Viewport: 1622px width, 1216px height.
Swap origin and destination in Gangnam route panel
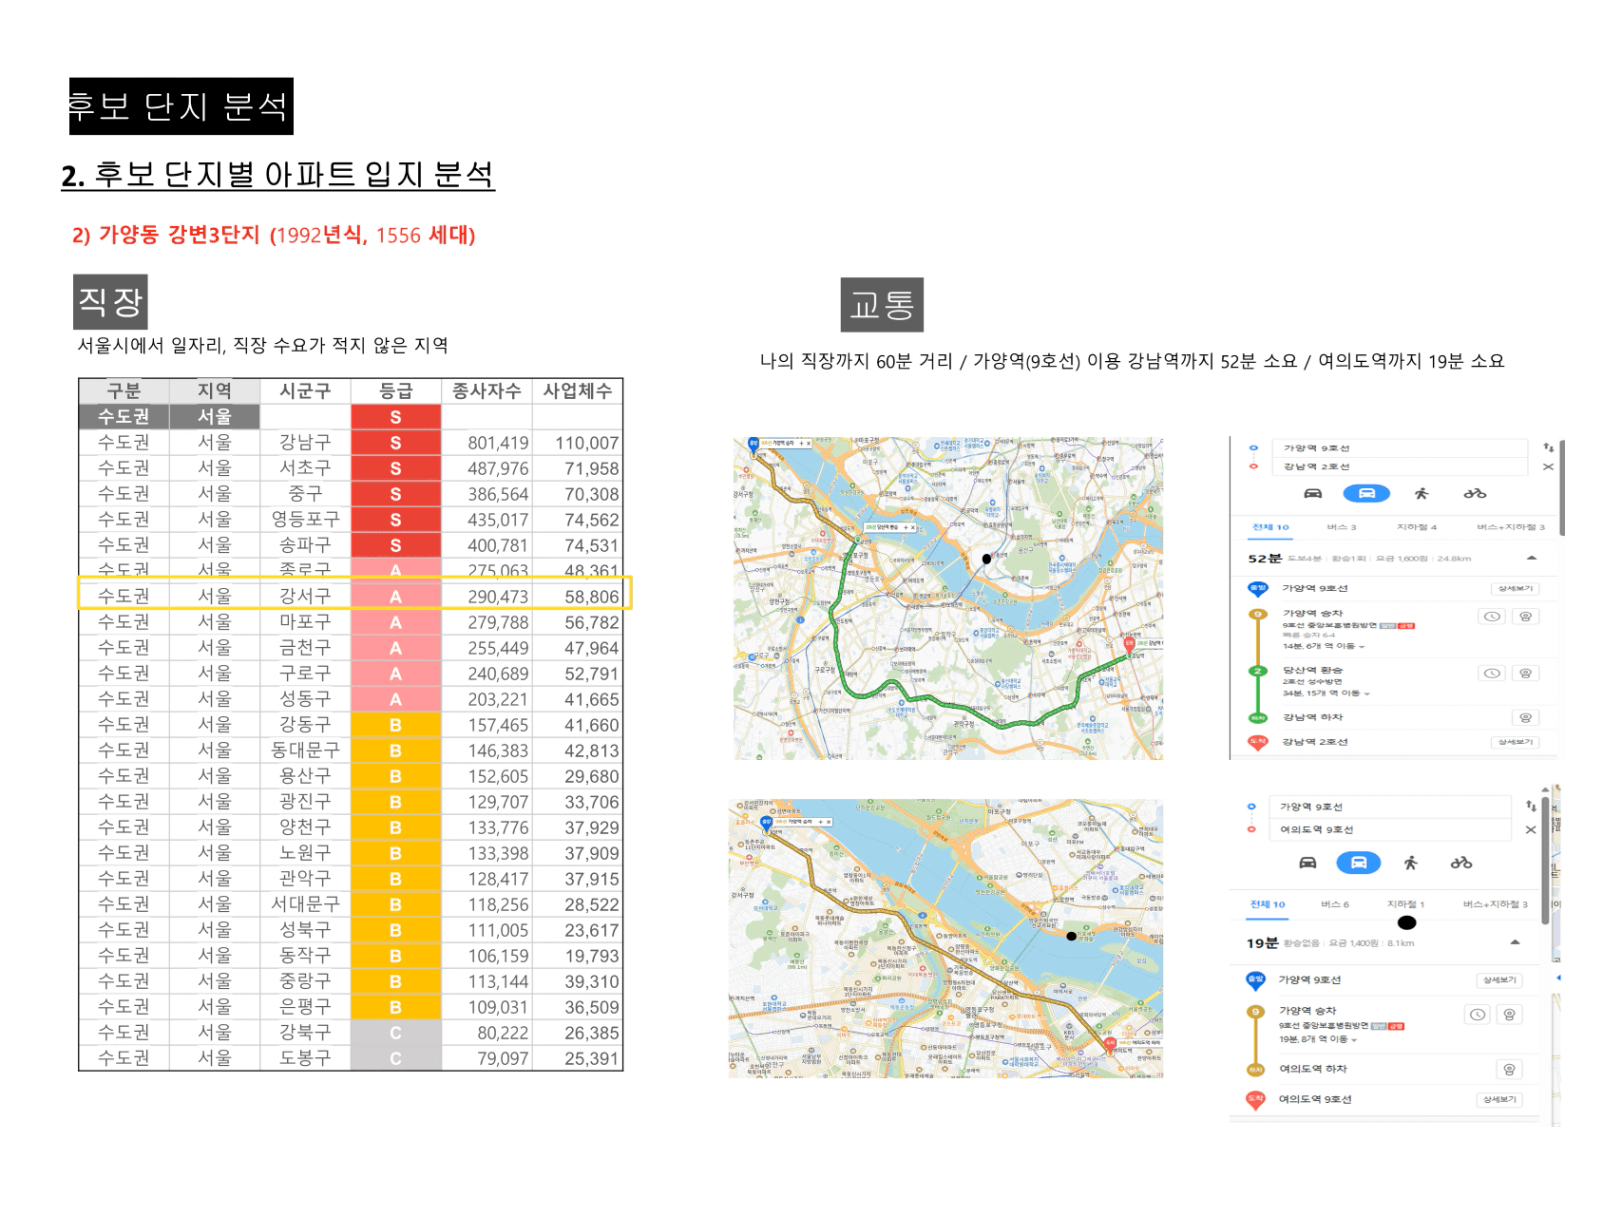(x=1548, y=448)
